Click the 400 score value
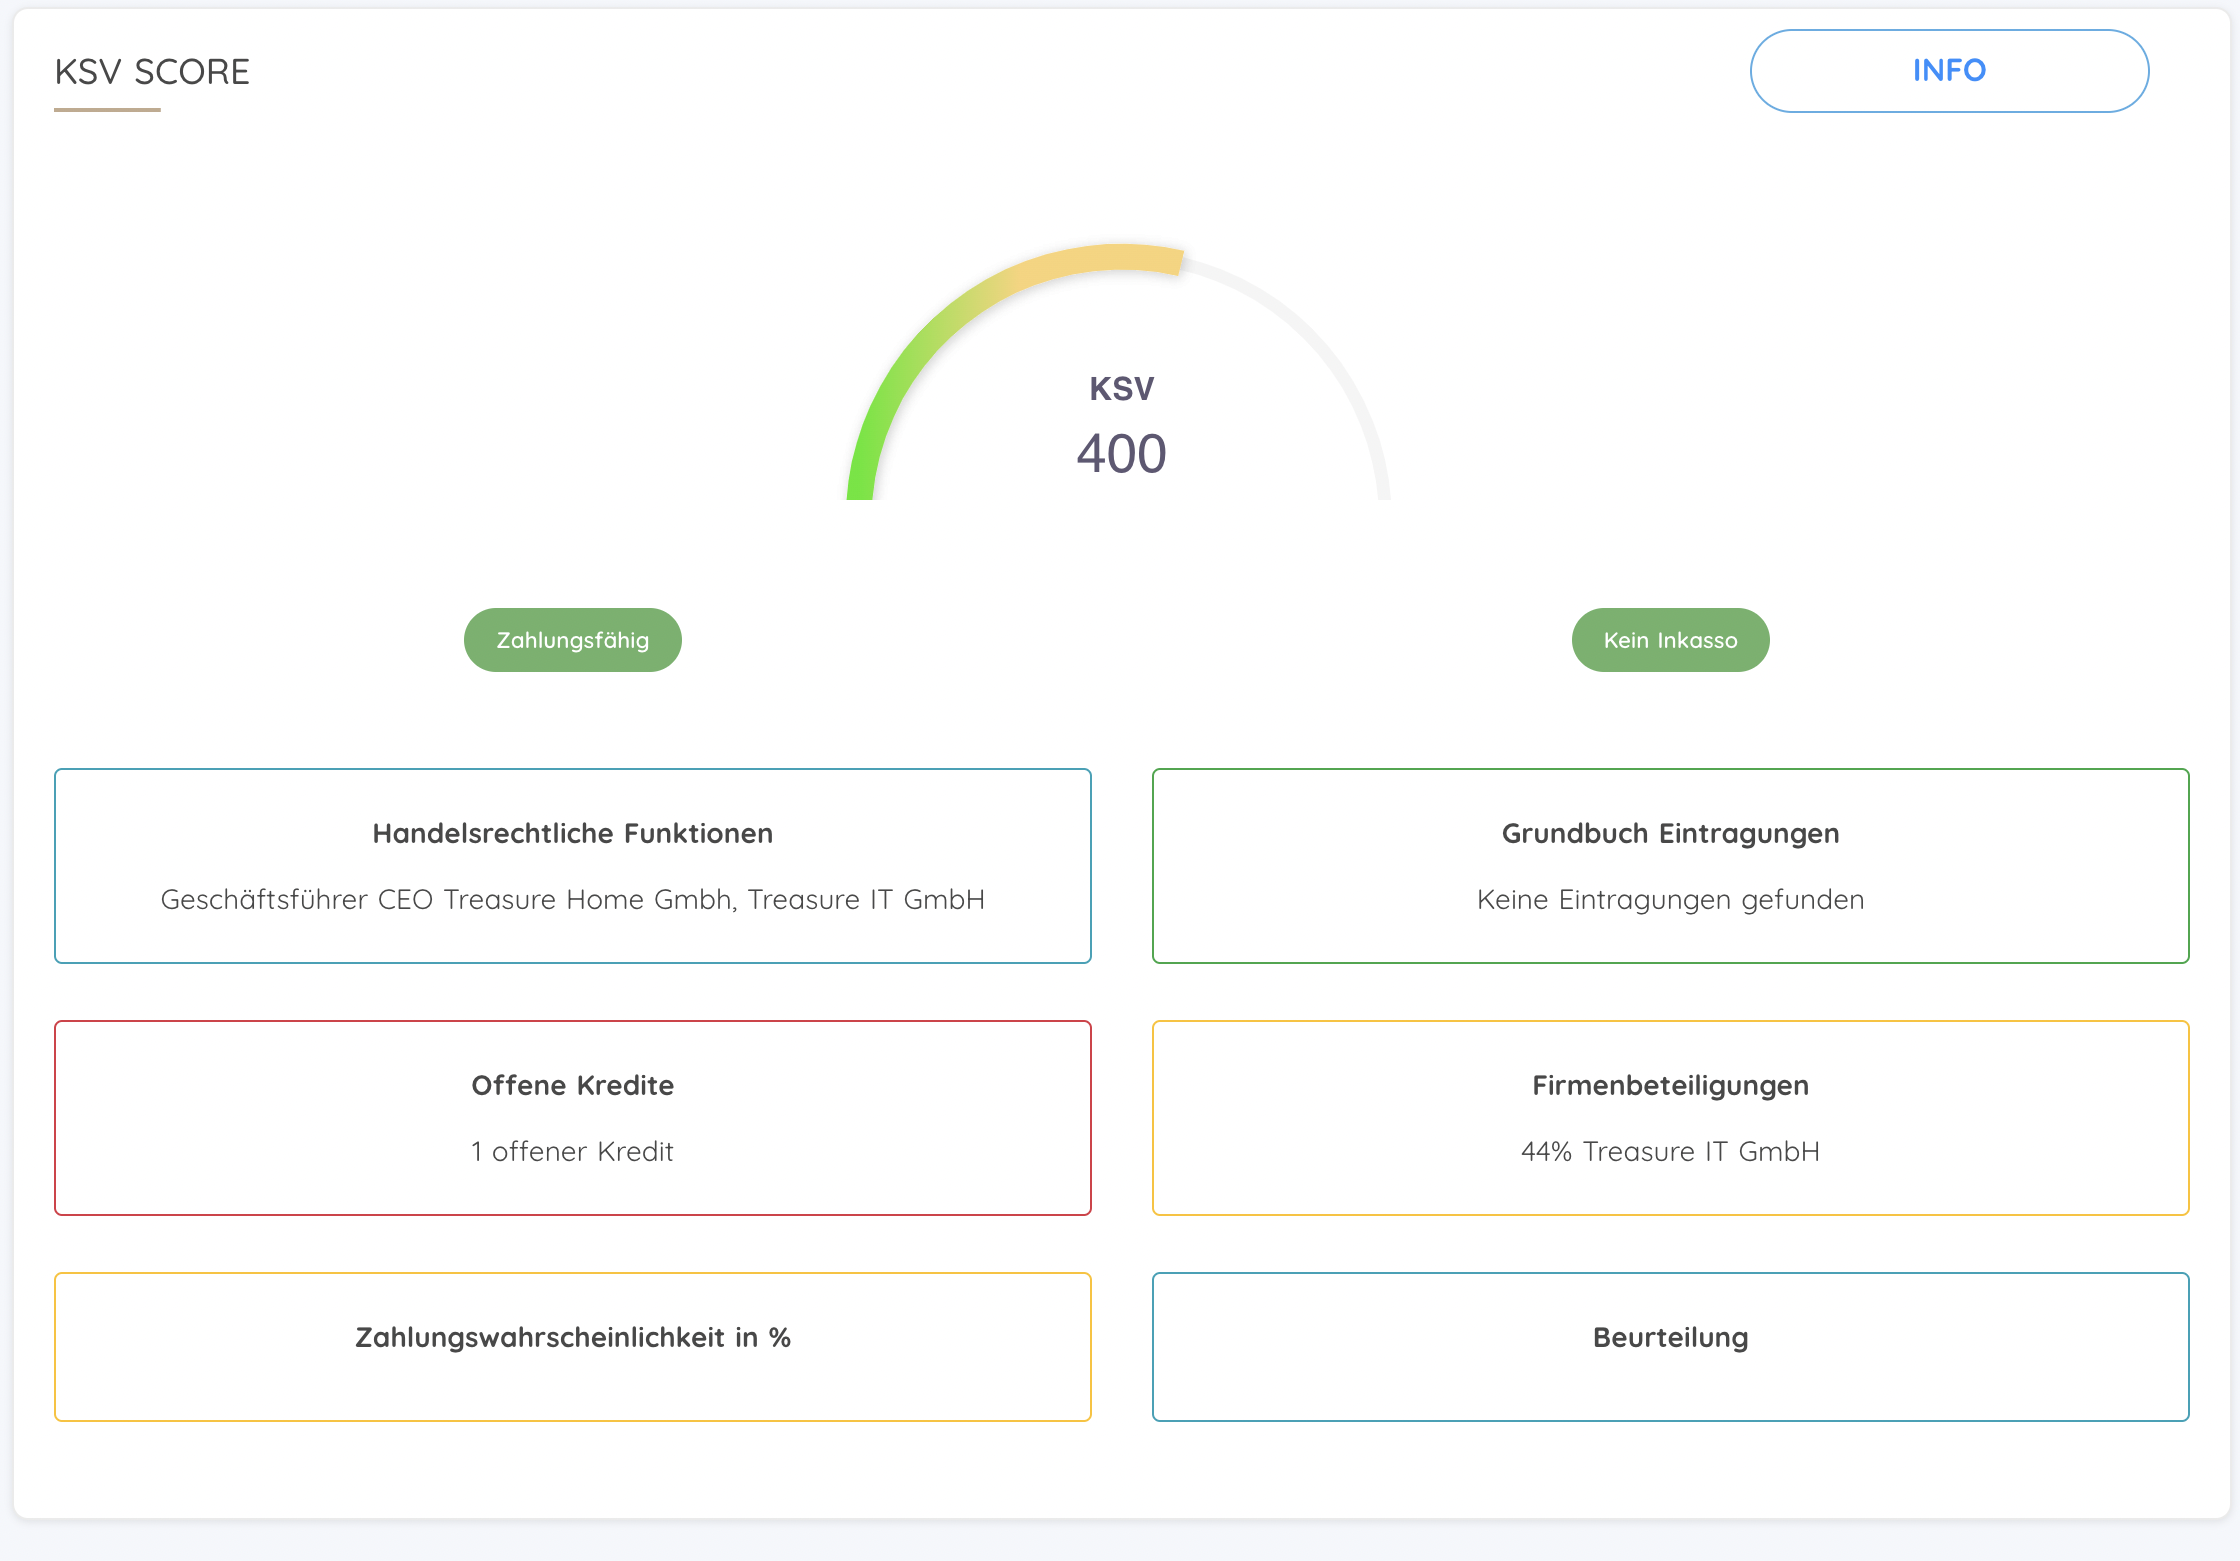 1121,454
